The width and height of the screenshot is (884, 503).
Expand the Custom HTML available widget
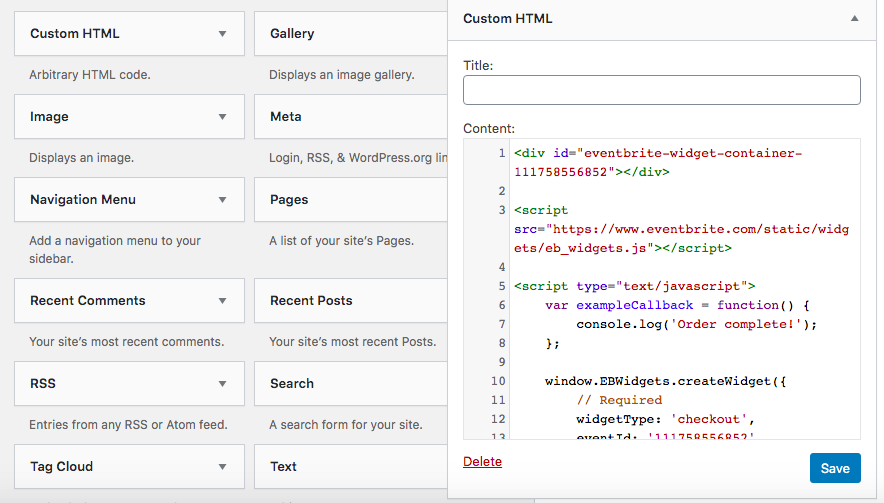pos(222,34)
